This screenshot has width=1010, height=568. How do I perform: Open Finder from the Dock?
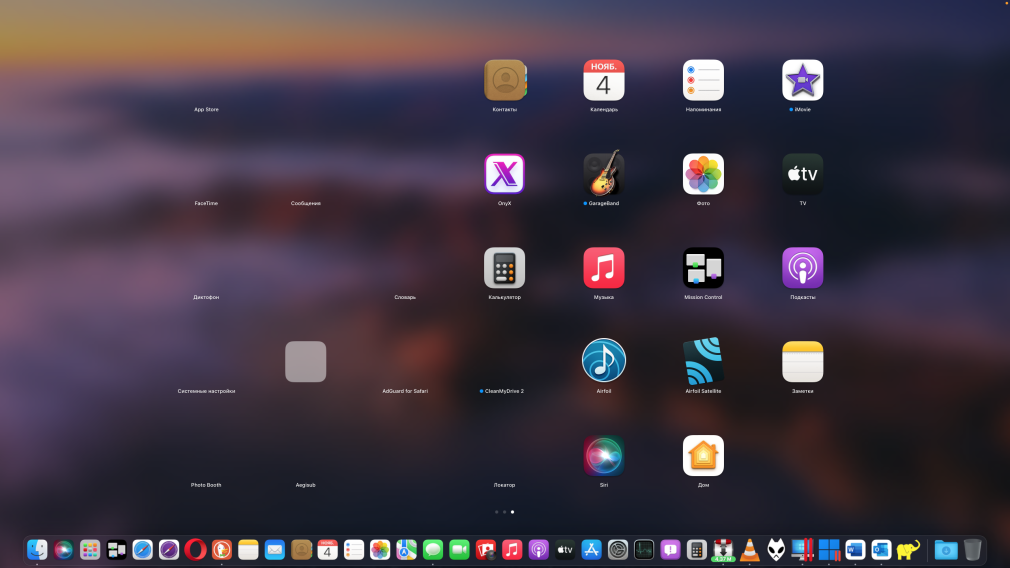(x=37, y=549)
